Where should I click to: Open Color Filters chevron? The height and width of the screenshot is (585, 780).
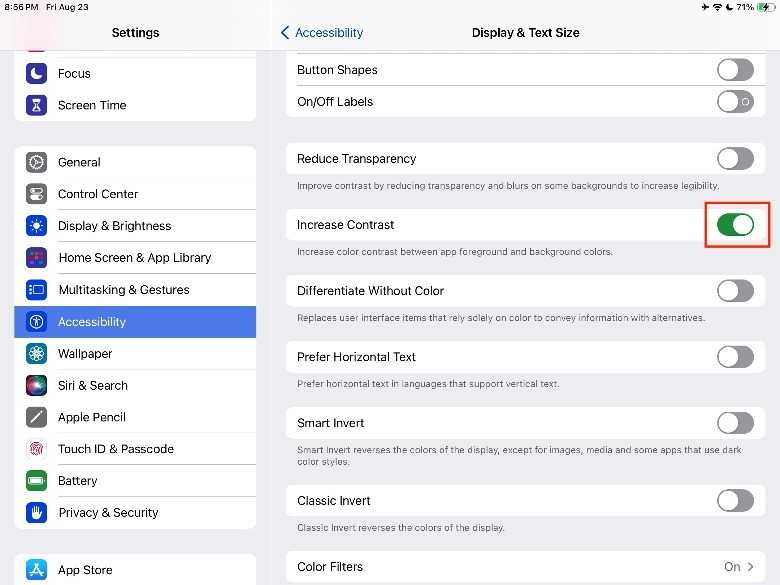[752, 567]
